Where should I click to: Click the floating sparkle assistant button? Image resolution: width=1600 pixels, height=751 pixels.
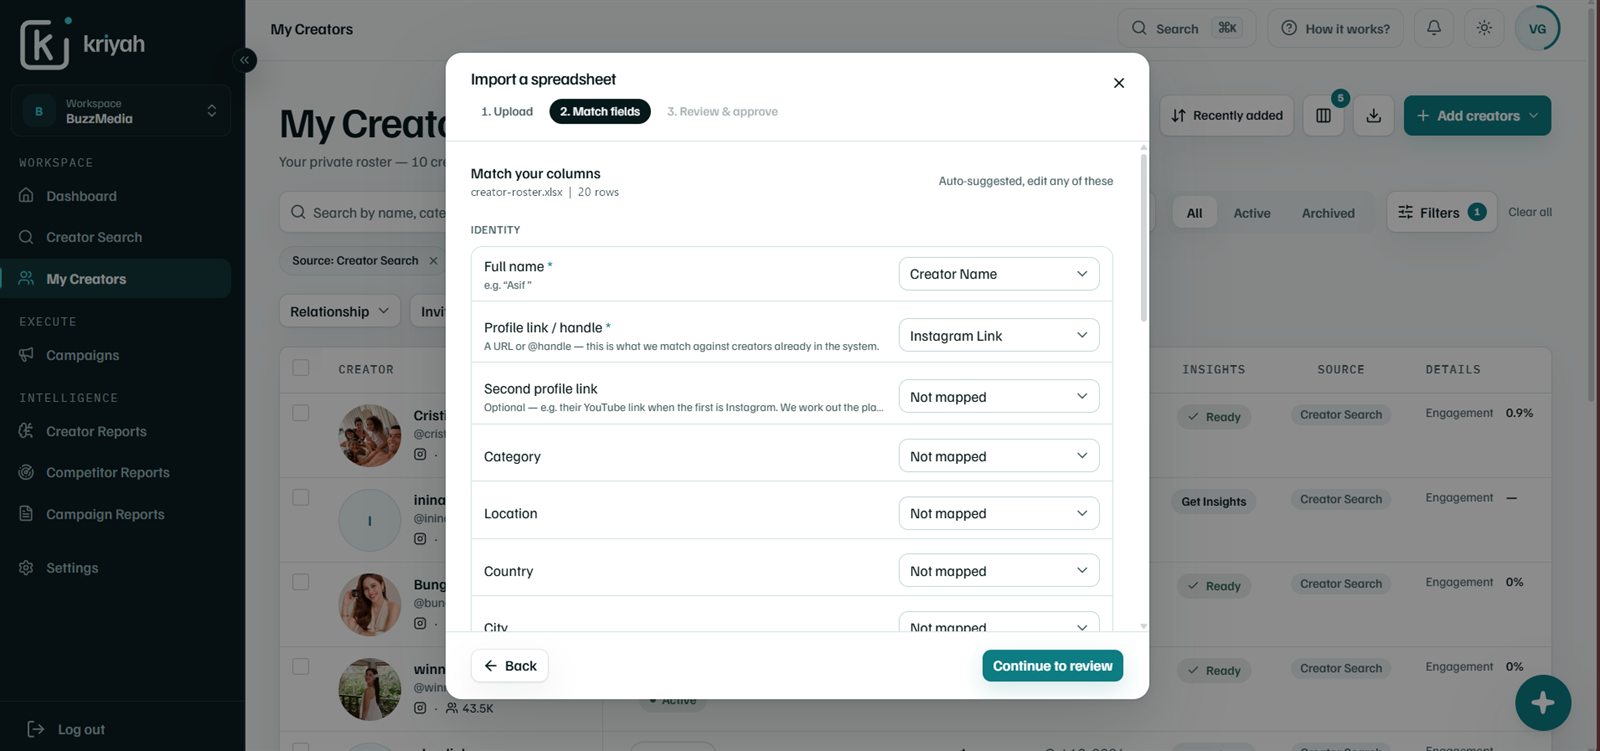(1543, 703)
